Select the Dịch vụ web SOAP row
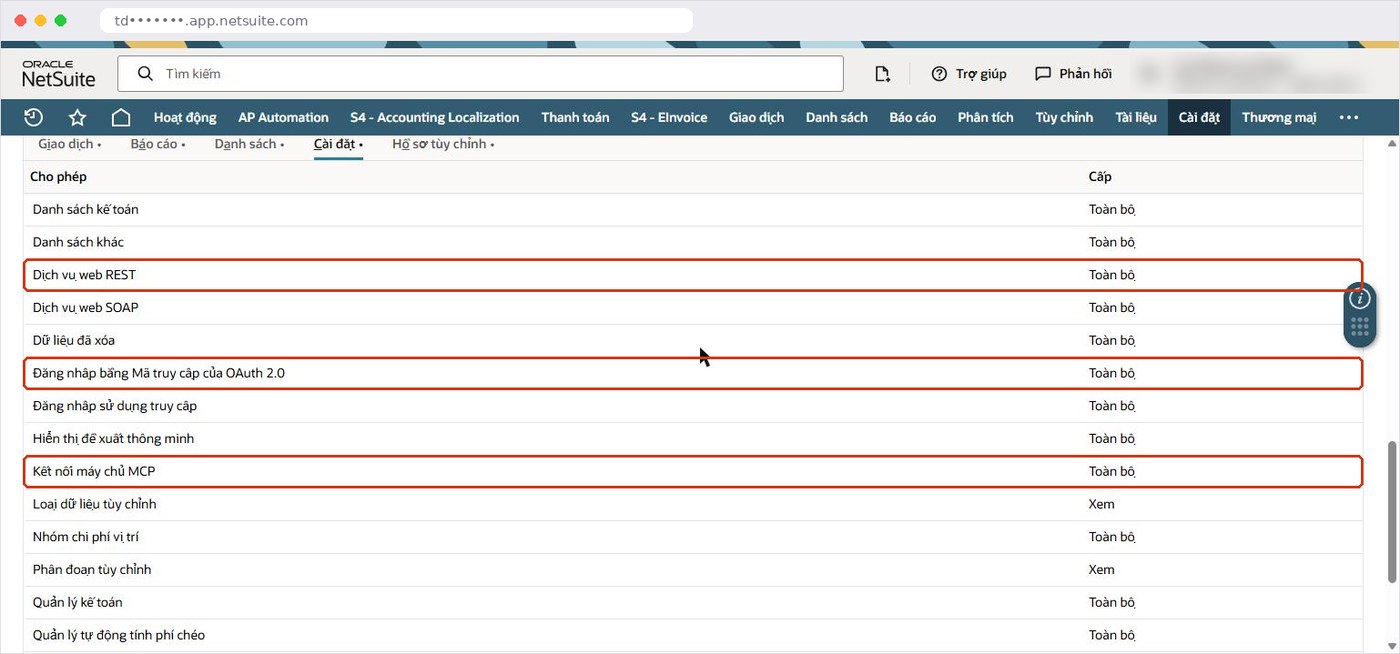This screenshot has width=1400, height=654. click(x=693, y=308)
